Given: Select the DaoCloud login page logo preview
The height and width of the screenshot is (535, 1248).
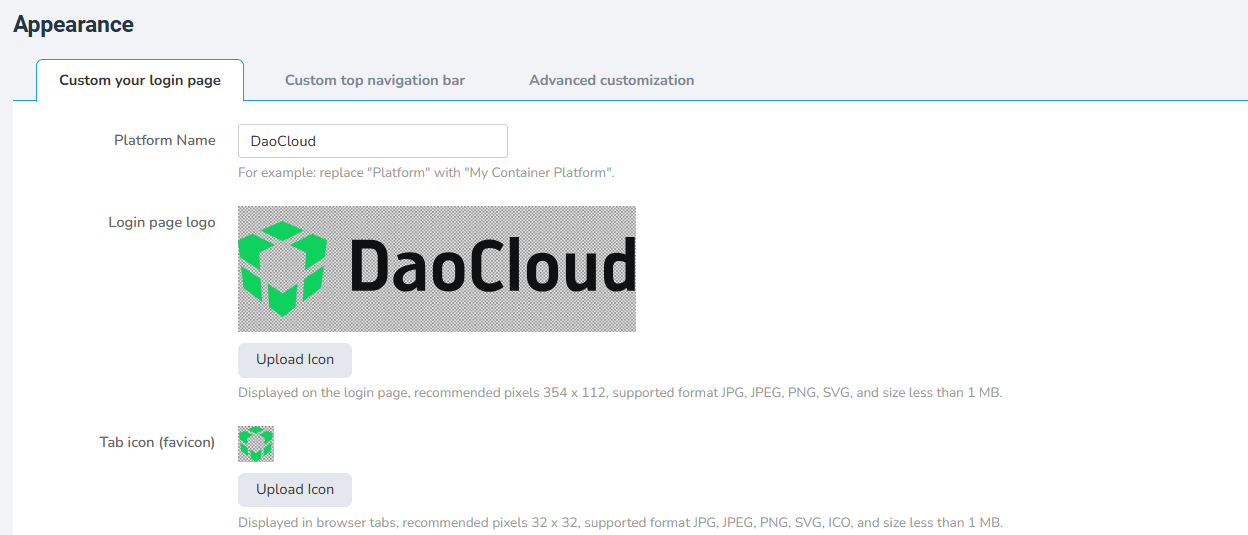Looking at the screenshot, I should tap(437, 268).
